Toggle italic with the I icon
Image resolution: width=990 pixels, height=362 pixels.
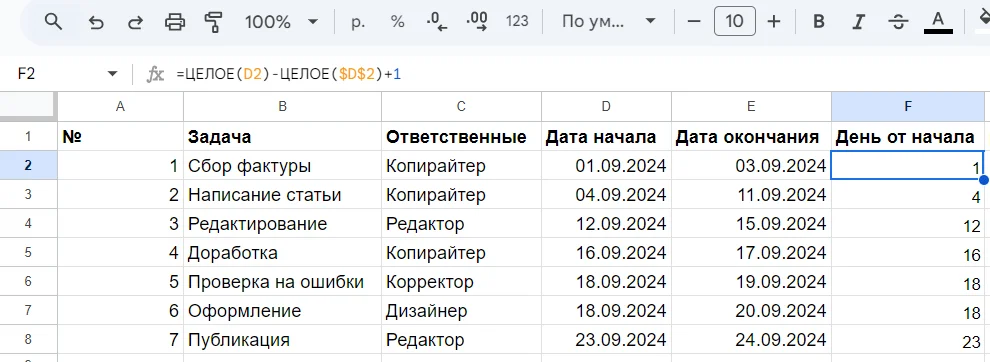[x=858, y=22]
